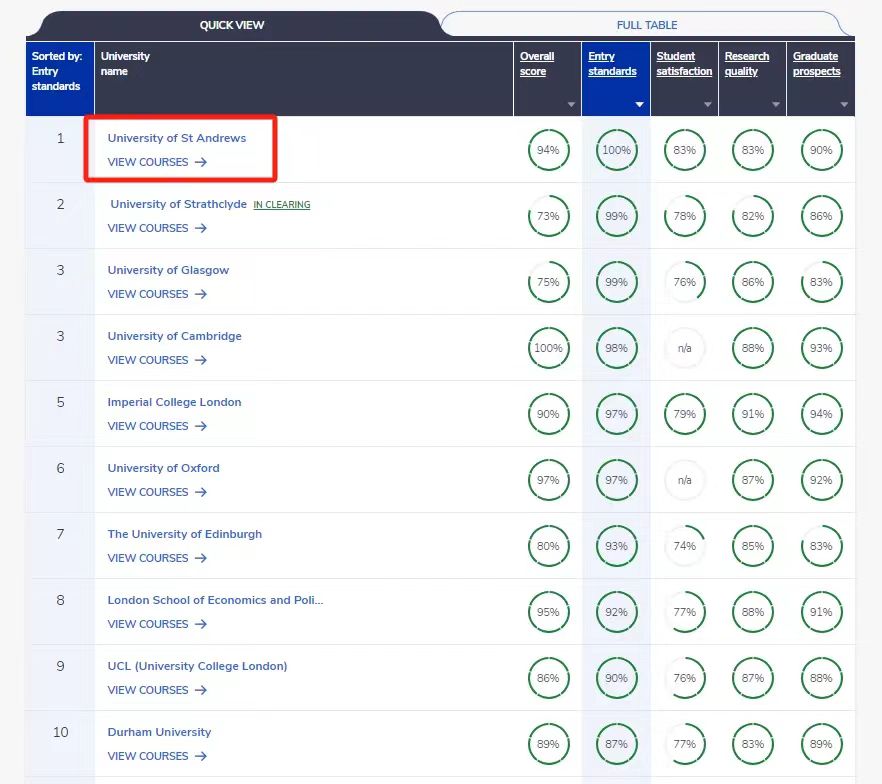Open Research quality sort dropdown arrow
Viewport: 882px width, 784px height.
(776, 105)
